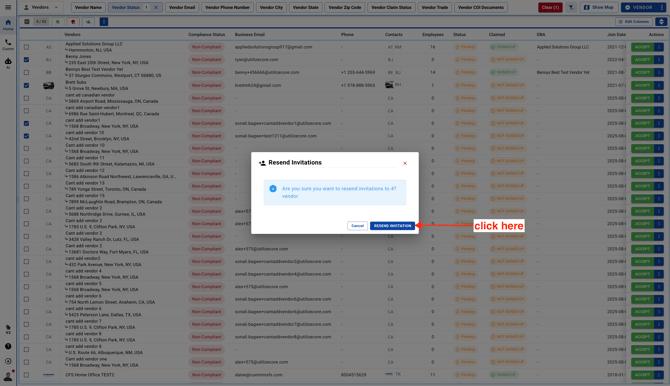This screenshot has height=386, width=670.
Task: Click the CFS Home Office TEST2 logo thumbnail
Action: tap(48, 375)
